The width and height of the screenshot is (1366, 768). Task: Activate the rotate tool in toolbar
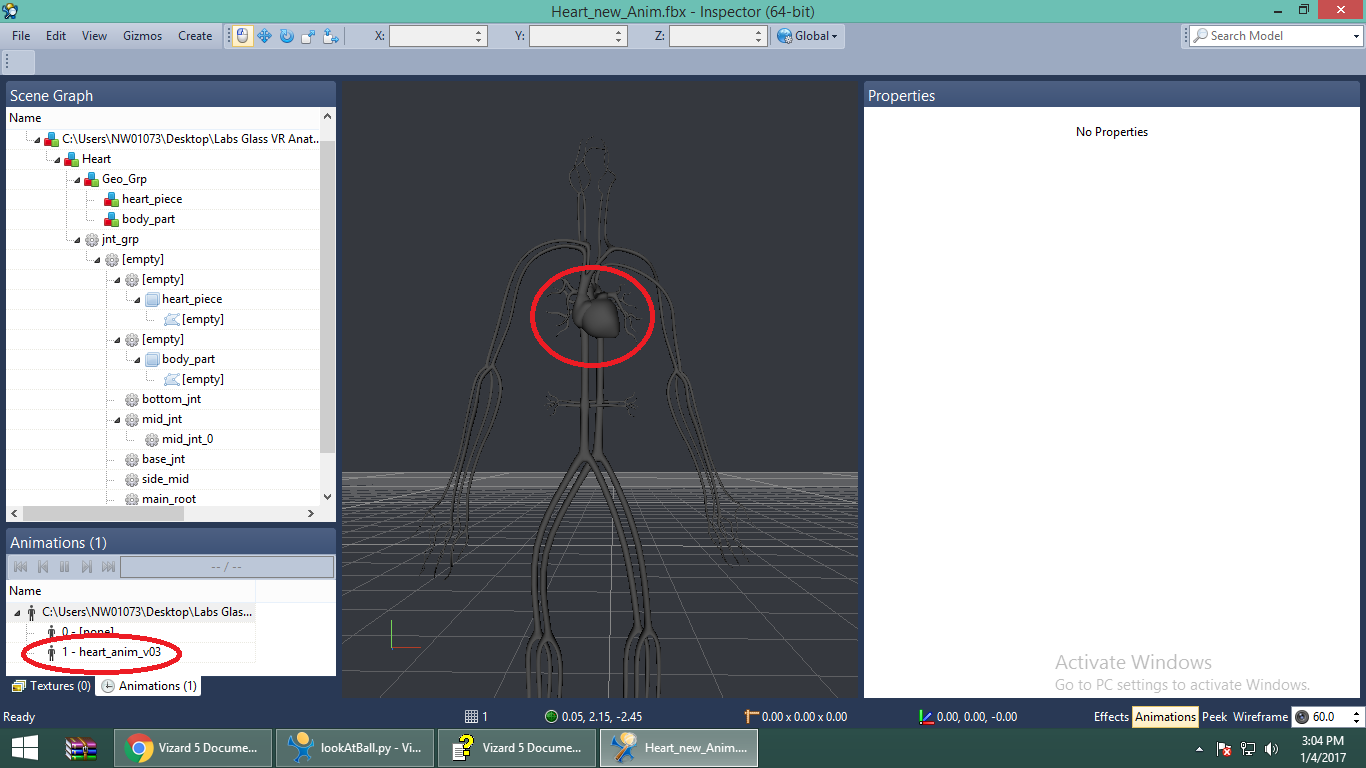pyautogui.click(x=286, y=36)
